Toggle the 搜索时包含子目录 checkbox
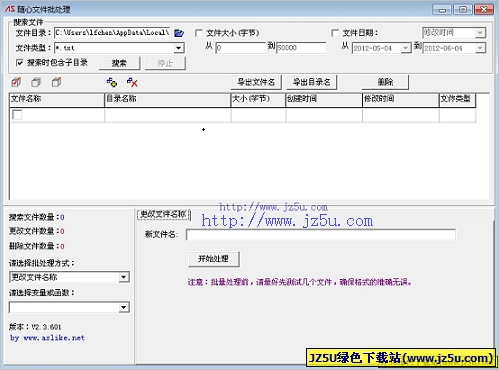Image resolution: width=499 pixels, height=370 pixels. coord(19,63)
